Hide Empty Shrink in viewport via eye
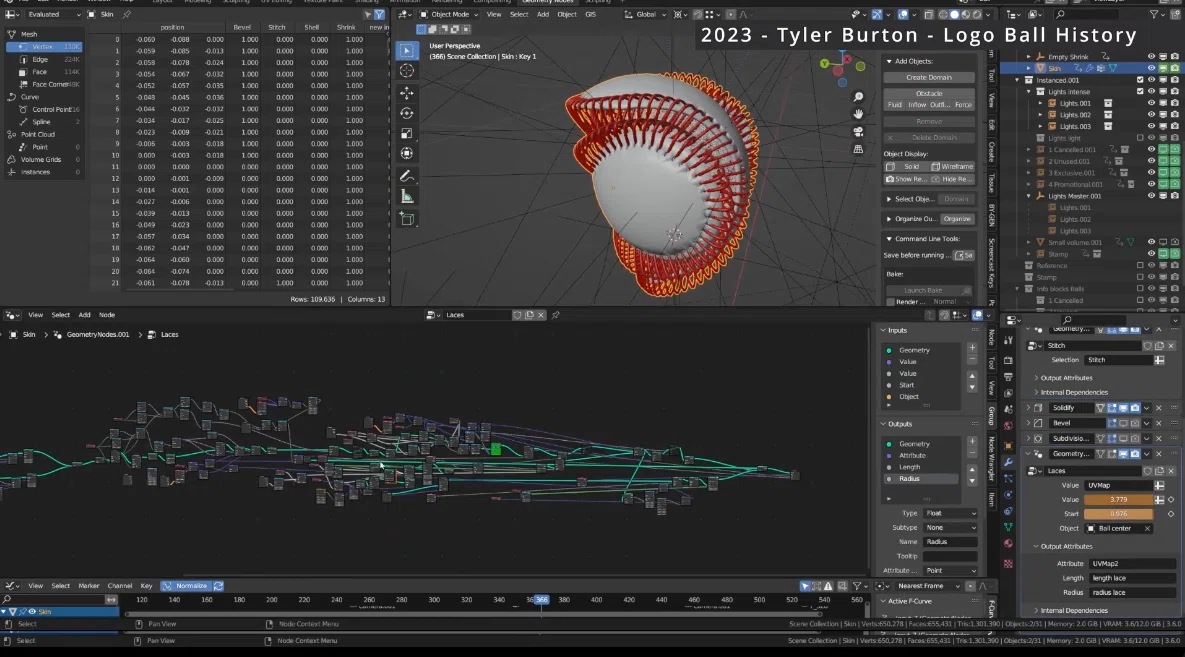Viewport: 1185px width, 657px height. tap(1151, 57)
